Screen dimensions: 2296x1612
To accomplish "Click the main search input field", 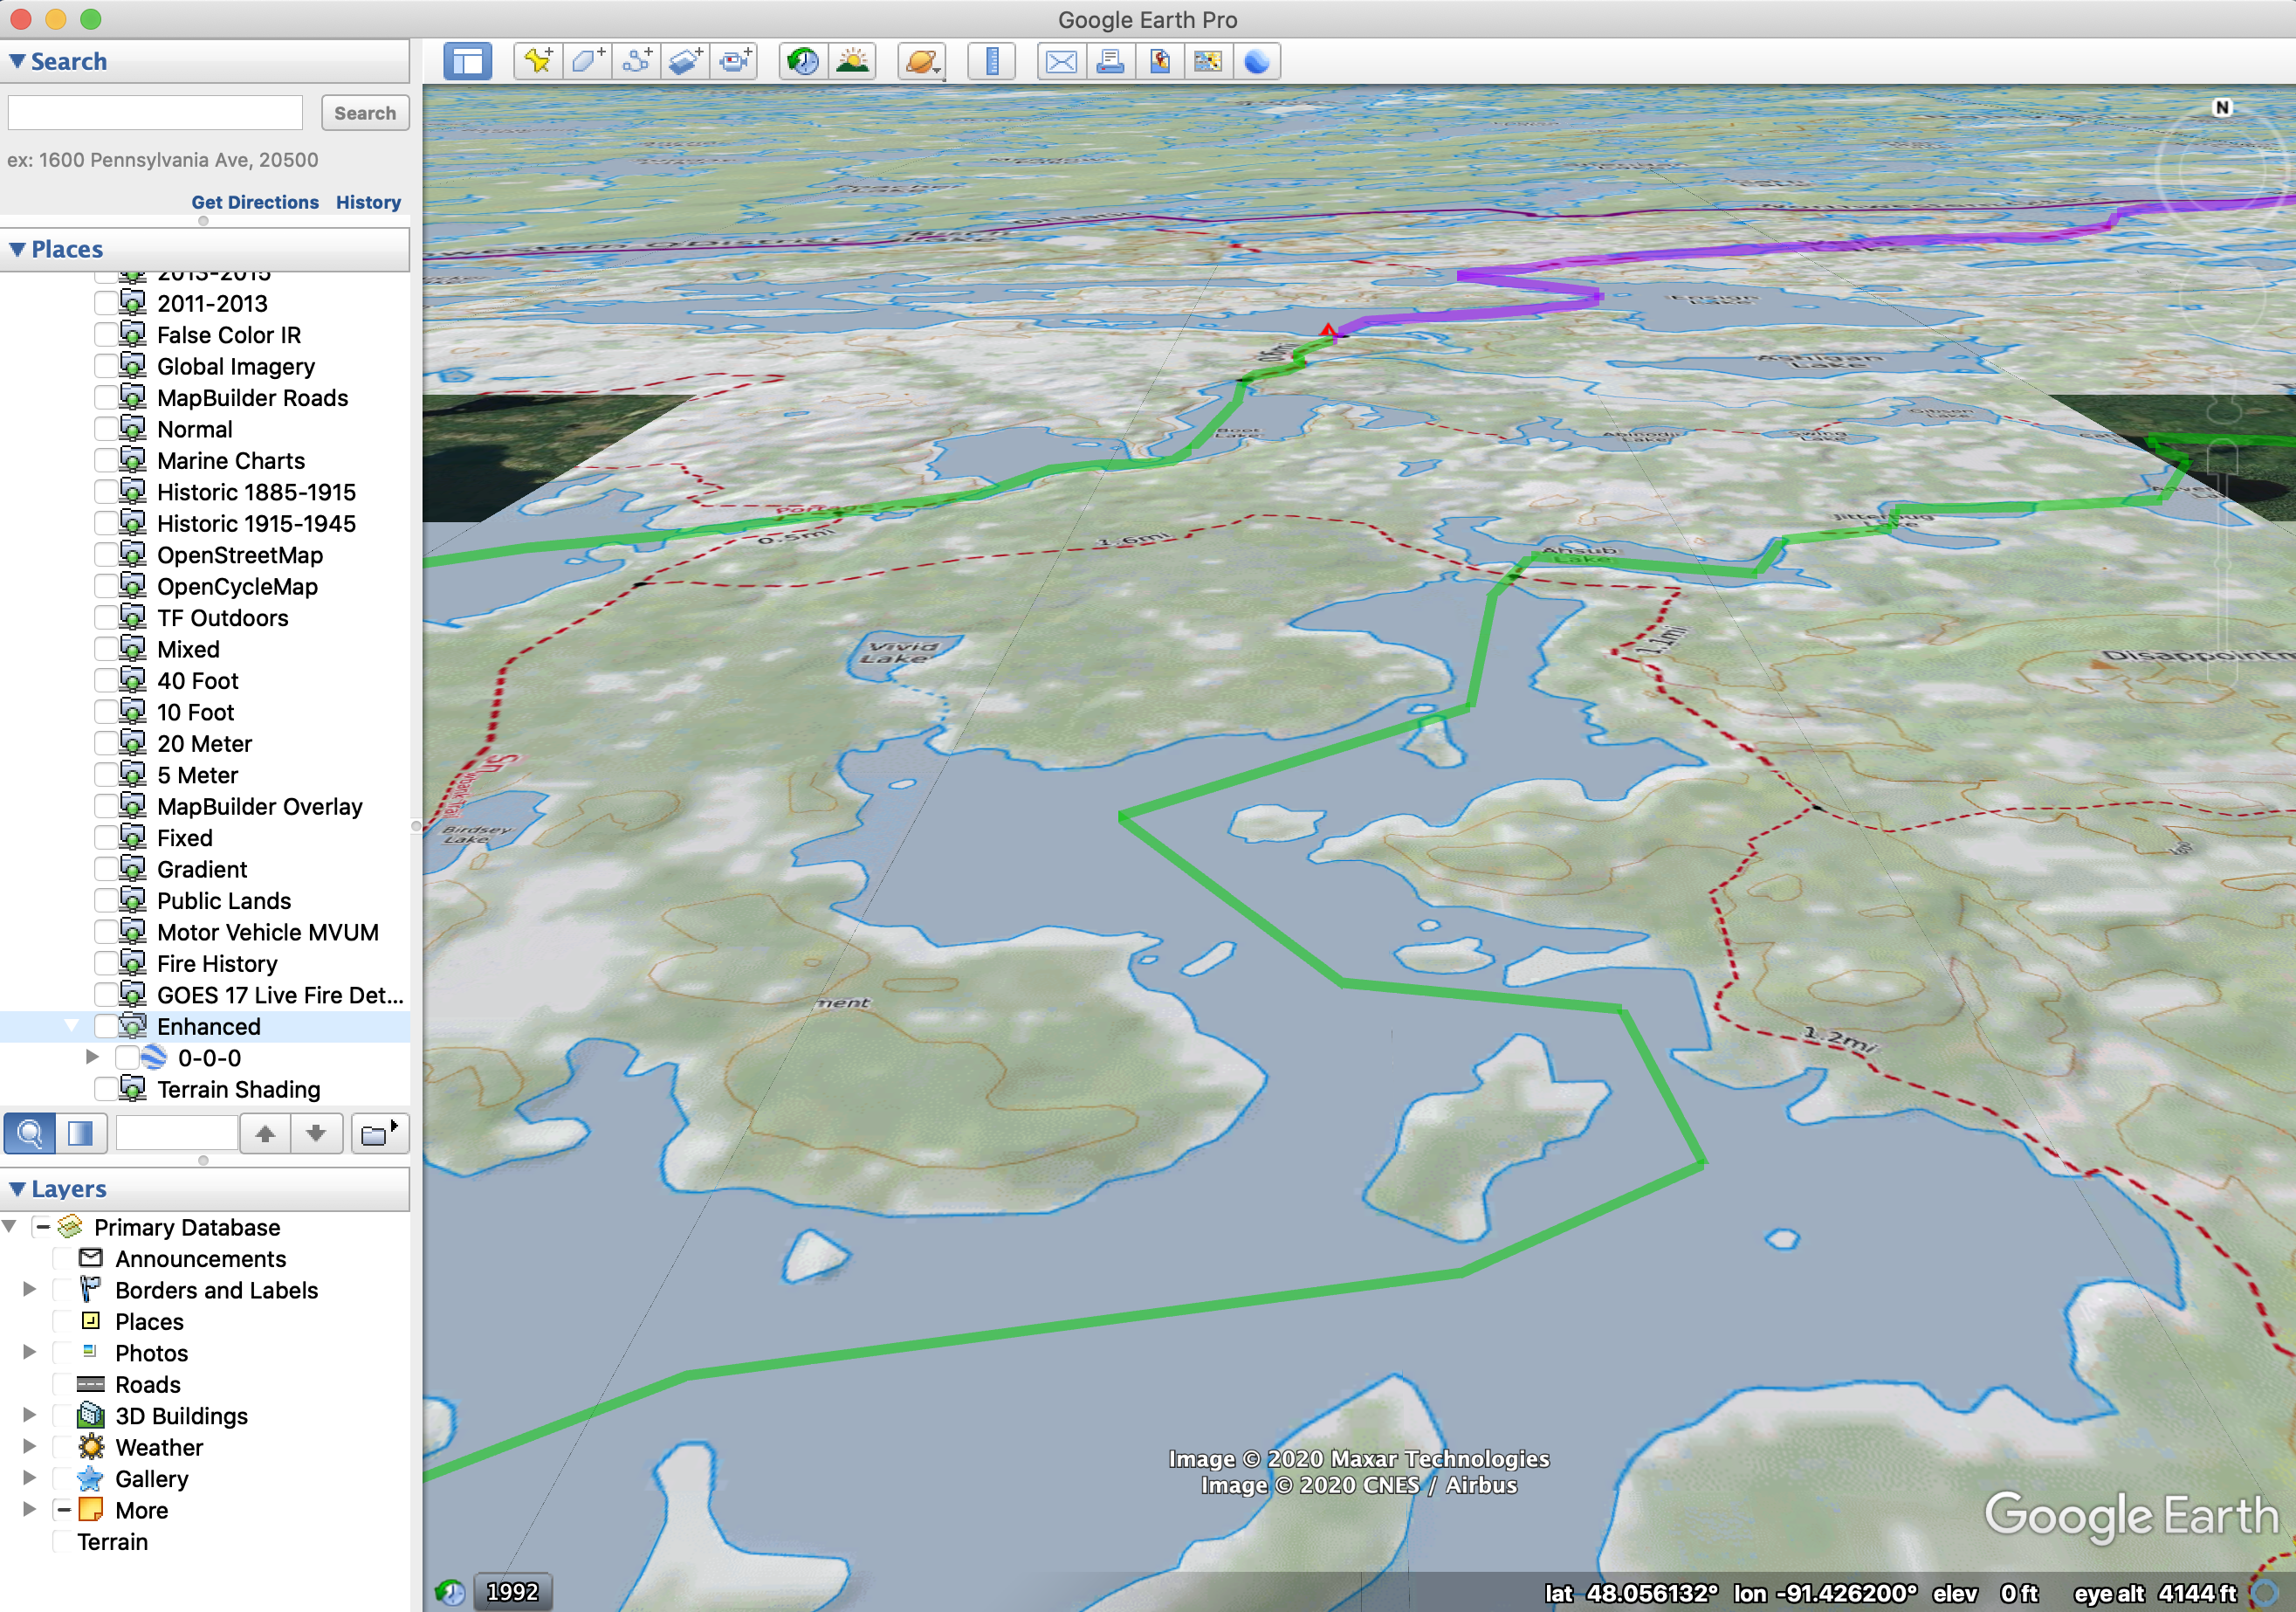I will coord(155,113).
